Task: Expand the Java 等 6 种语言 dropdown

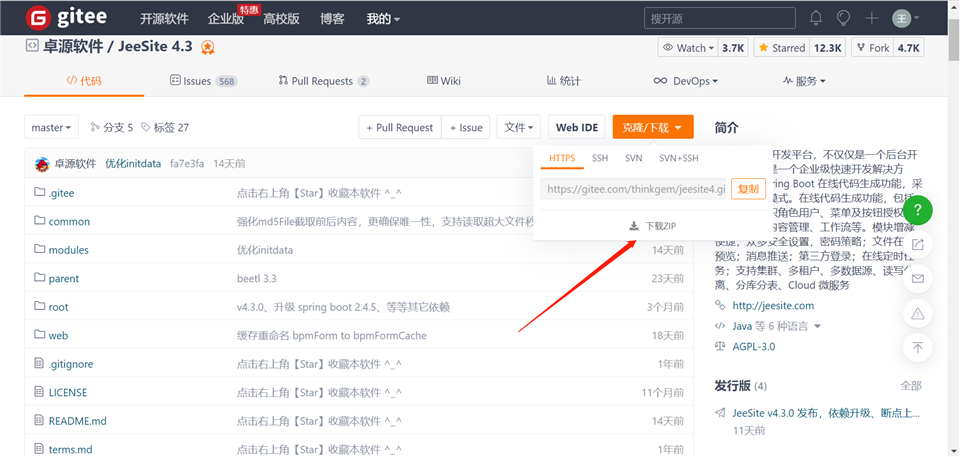Action: pos(776,326)
